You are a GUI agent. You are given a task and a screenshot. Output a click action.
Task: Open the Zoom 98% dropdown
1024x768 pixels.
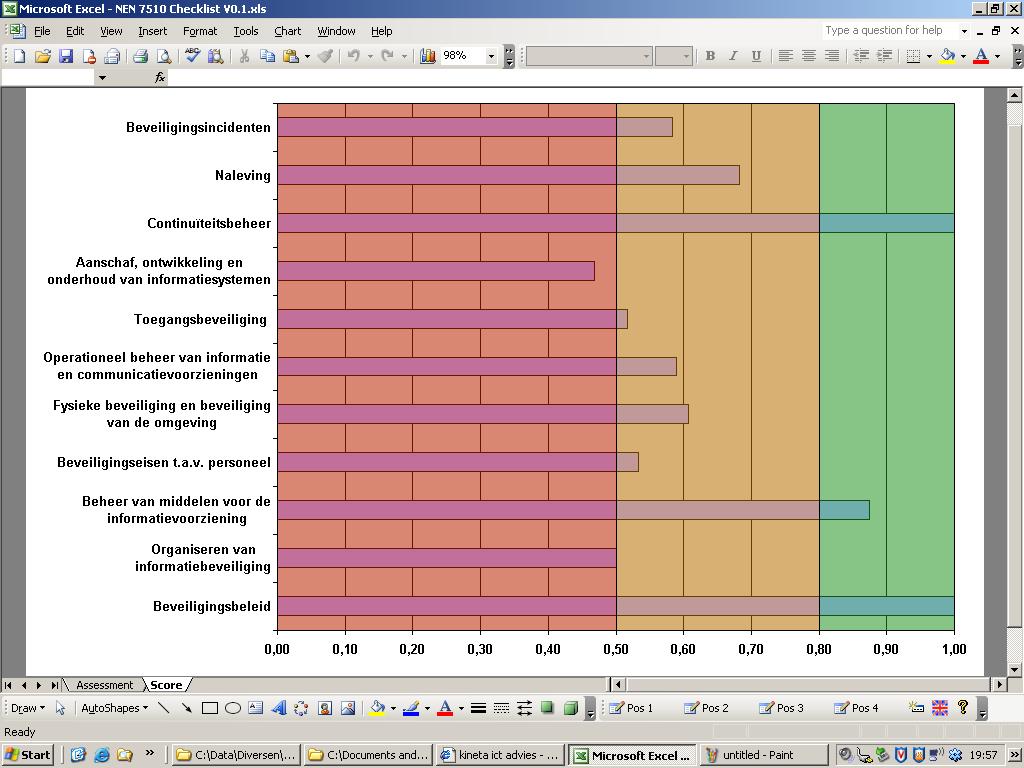click(491, 57)
